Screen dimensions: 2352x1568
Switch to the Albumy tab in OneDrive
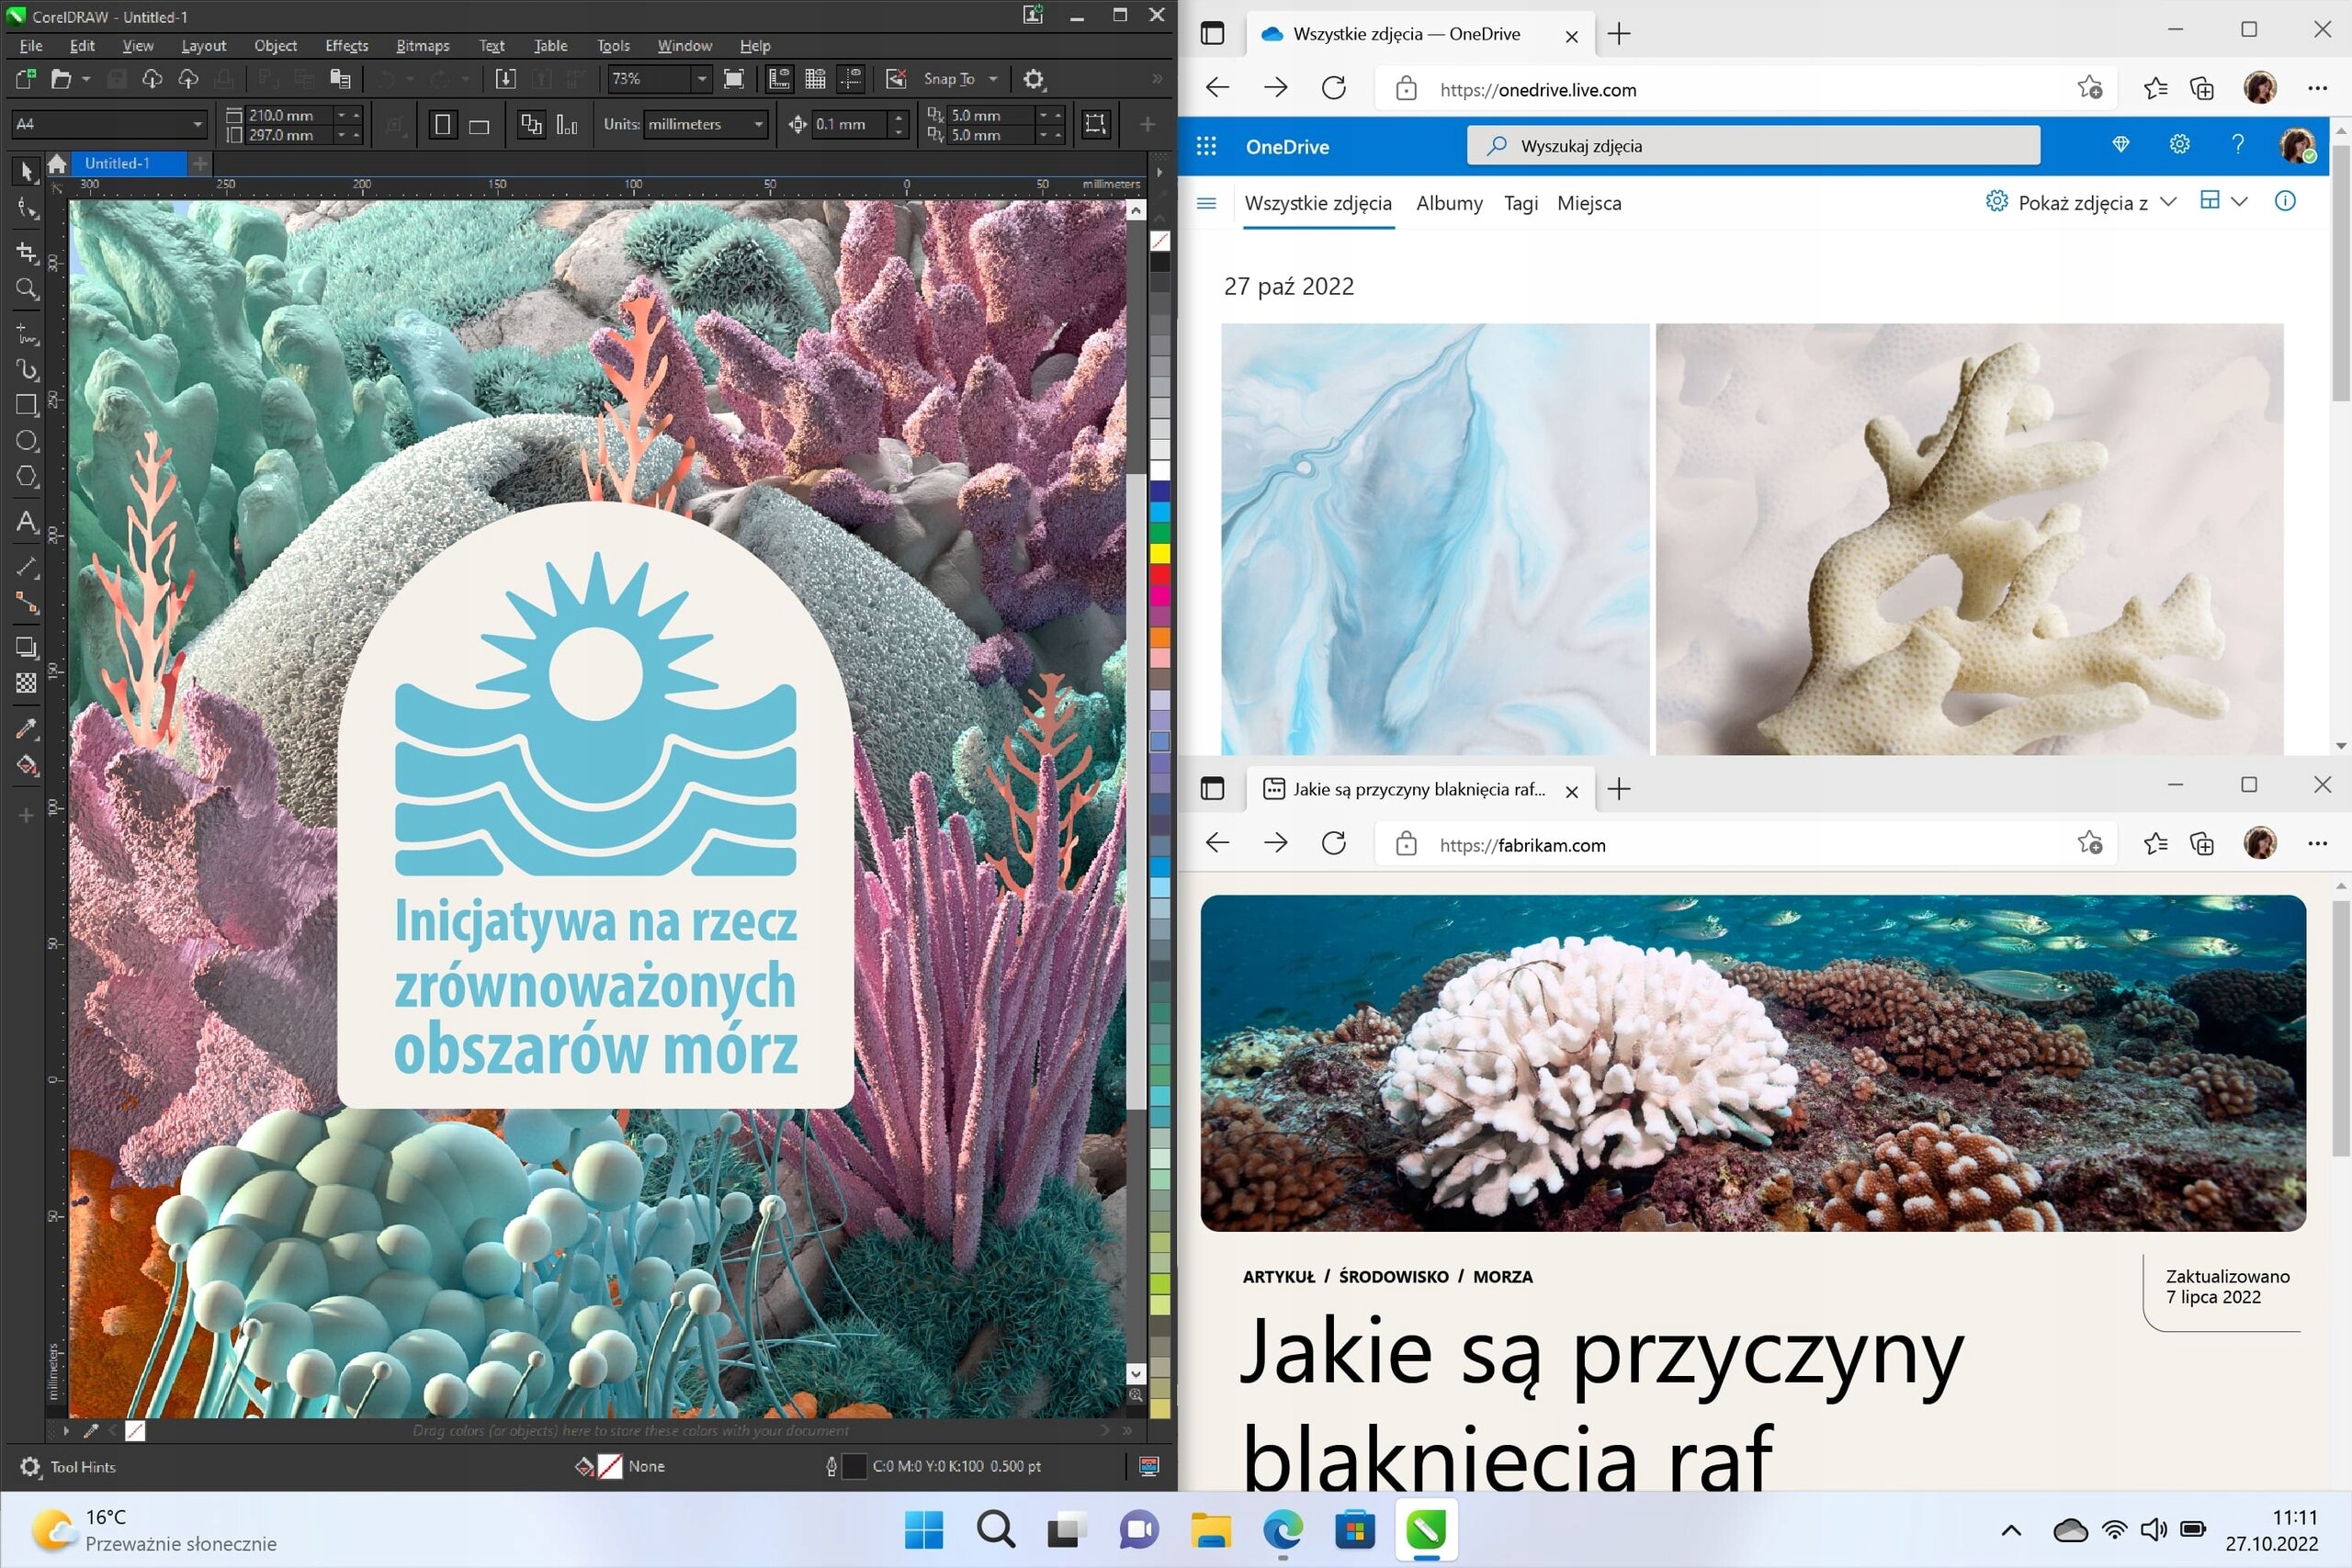coord(1449,203)
